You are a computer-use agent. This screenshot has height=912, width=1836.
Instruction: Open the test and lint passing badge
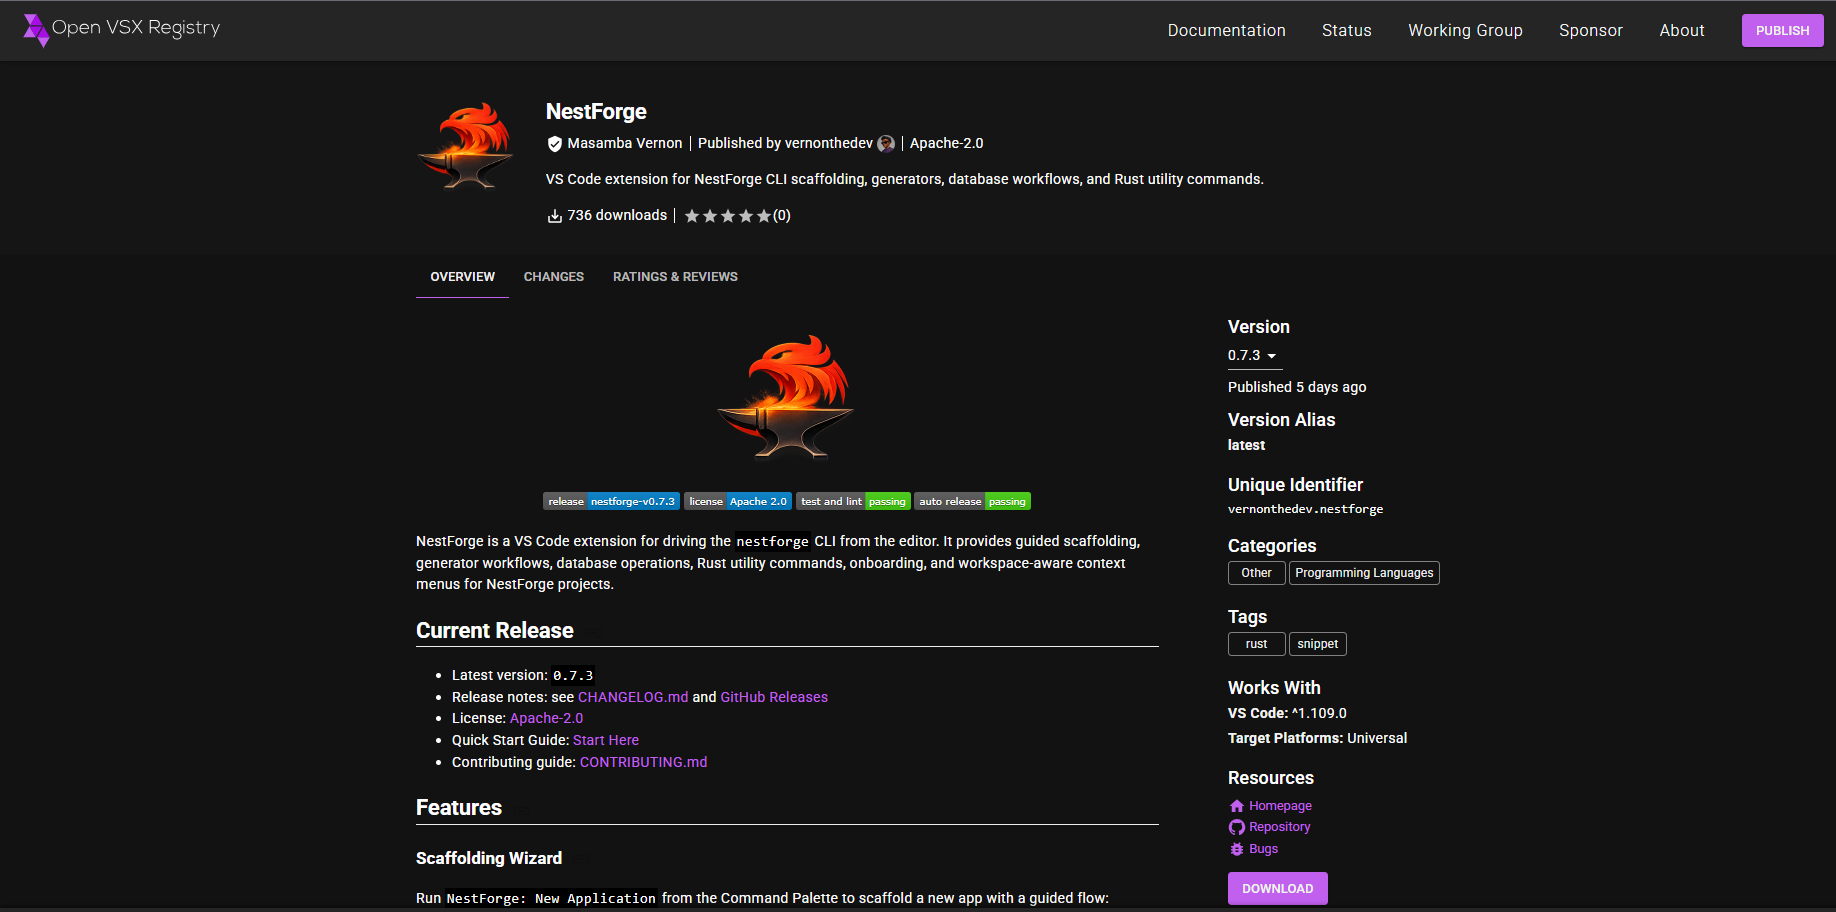853,501
